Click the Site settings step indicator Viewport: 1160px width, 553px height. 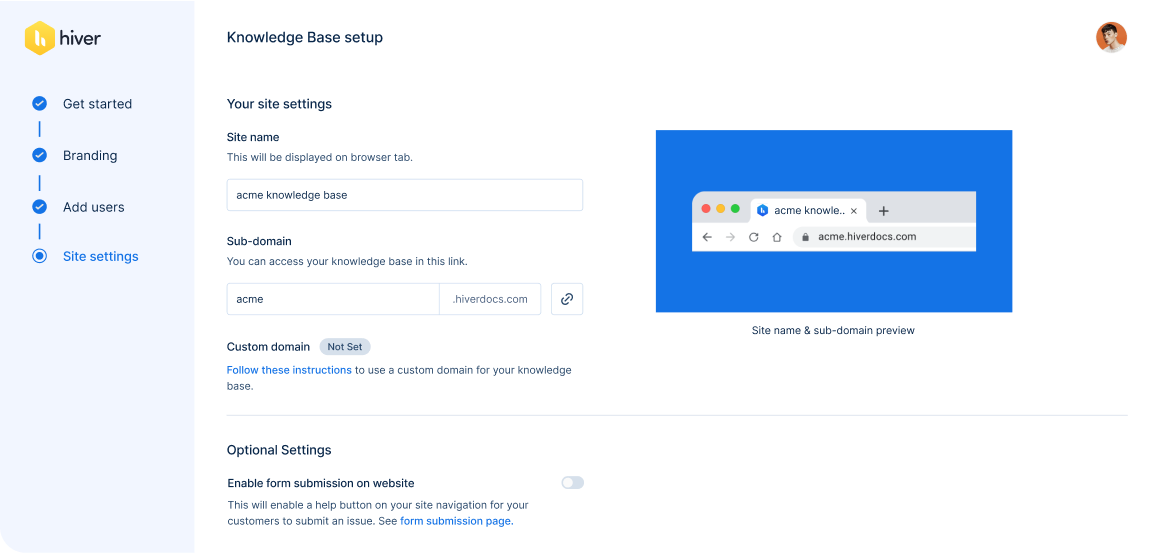pos(39,257)
